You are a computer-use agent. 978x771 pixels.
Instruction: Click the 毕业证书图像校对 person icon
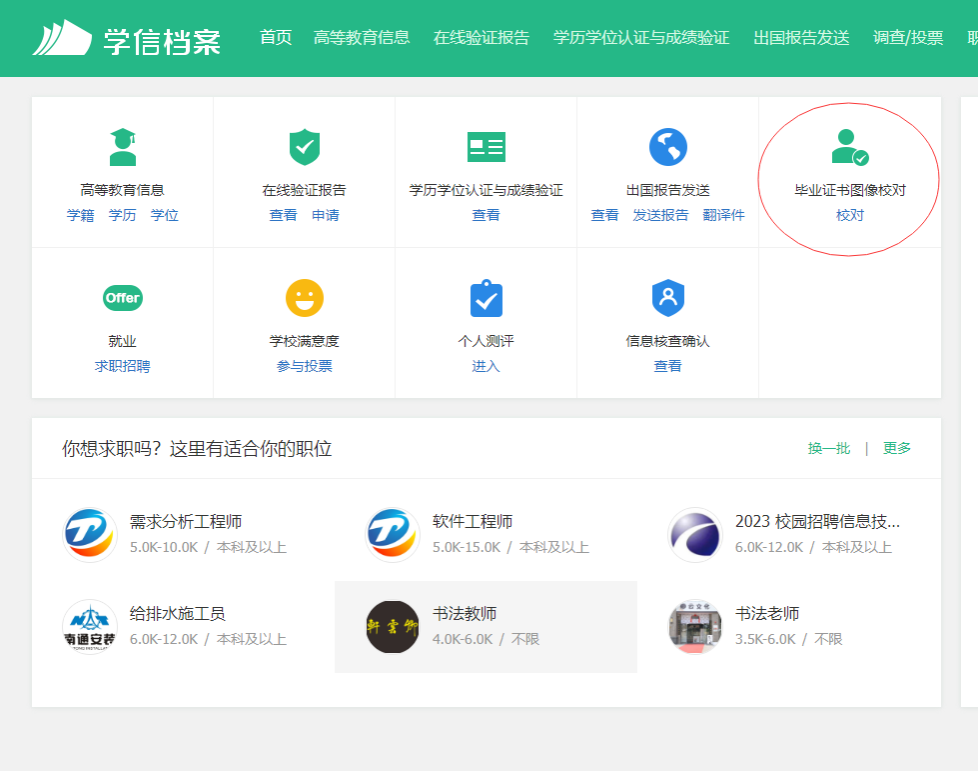point(849,147)
